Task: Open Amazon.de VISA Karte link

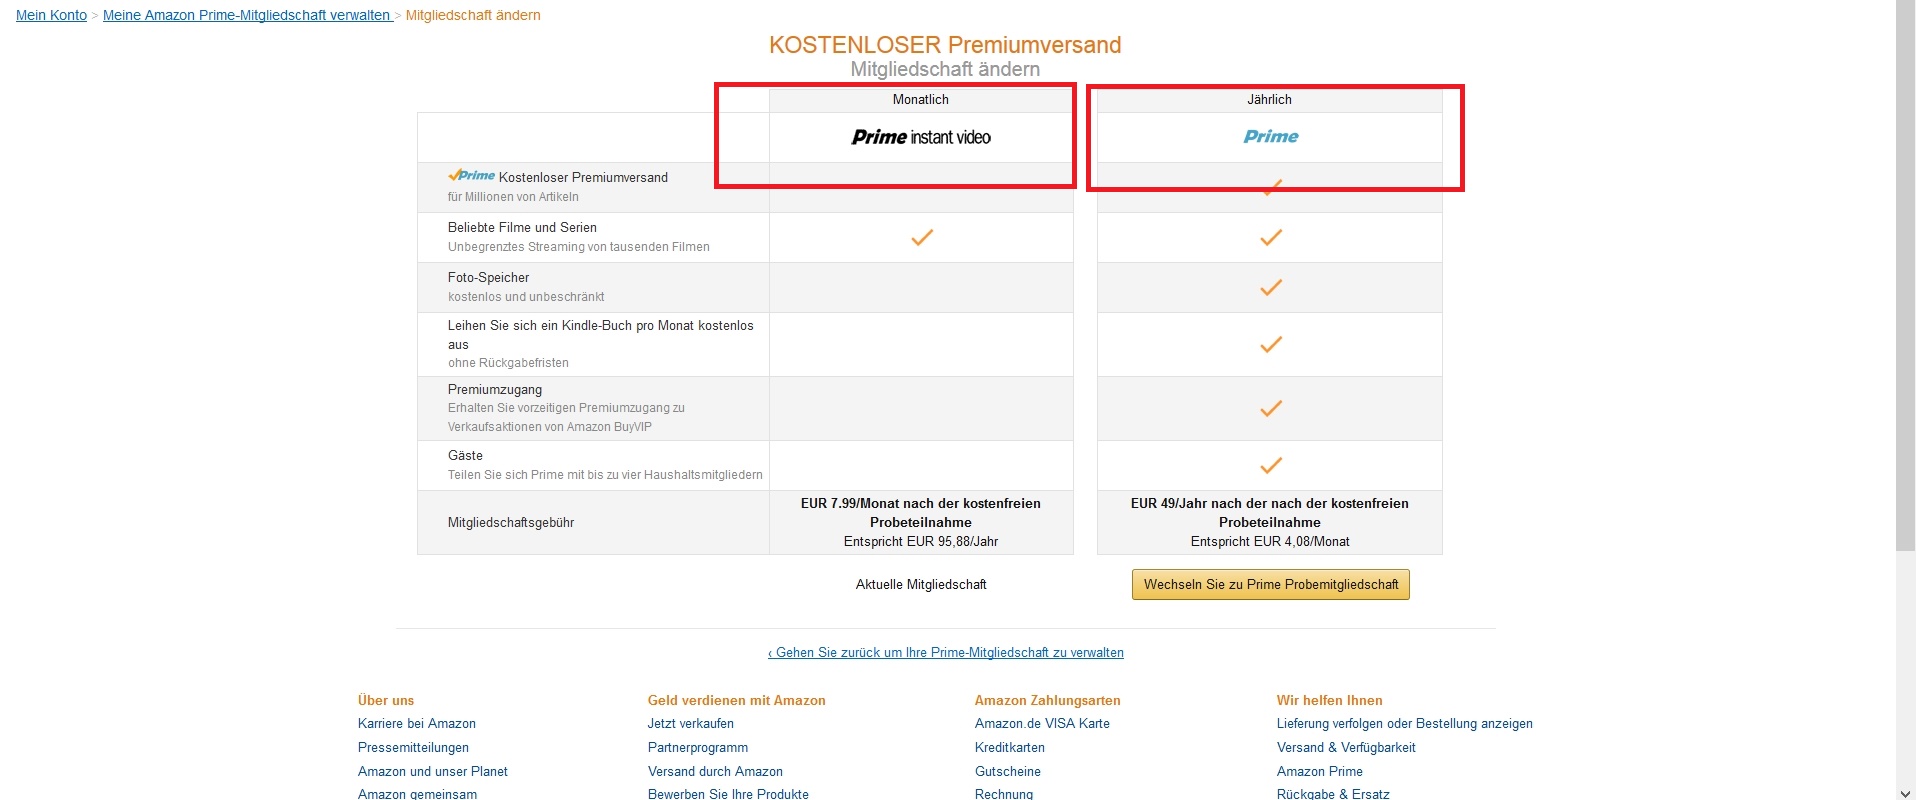Action: coord(1042,724)
